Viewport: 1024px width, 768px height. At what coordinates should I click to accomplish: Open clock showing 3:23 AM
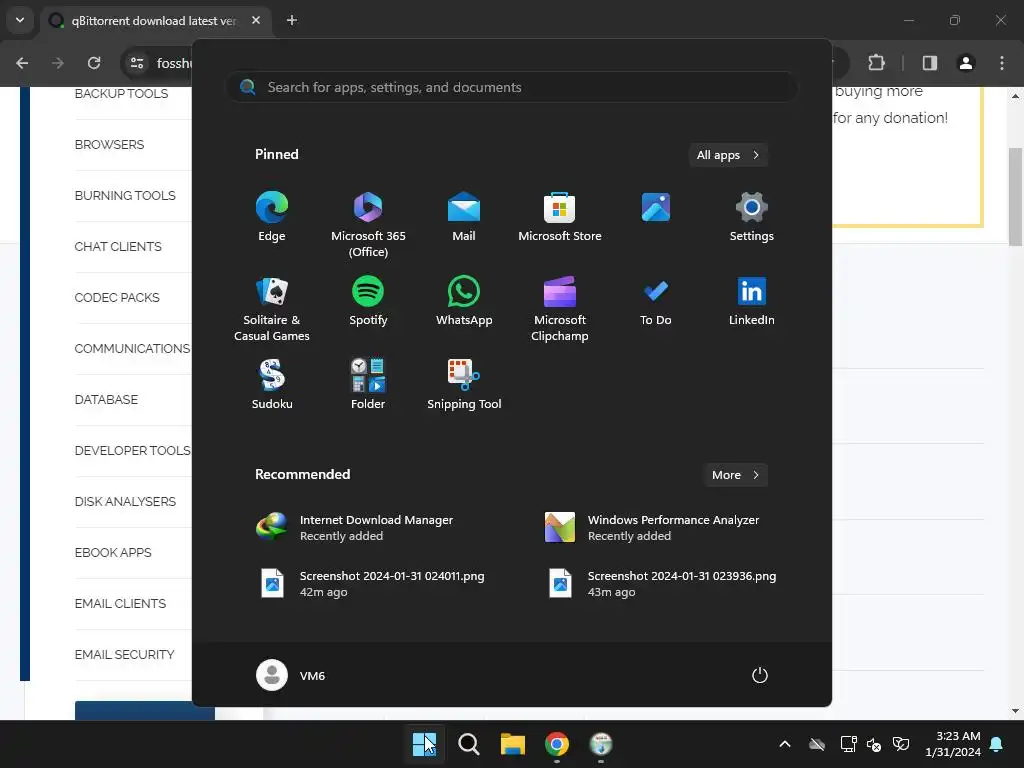point(953,744)
